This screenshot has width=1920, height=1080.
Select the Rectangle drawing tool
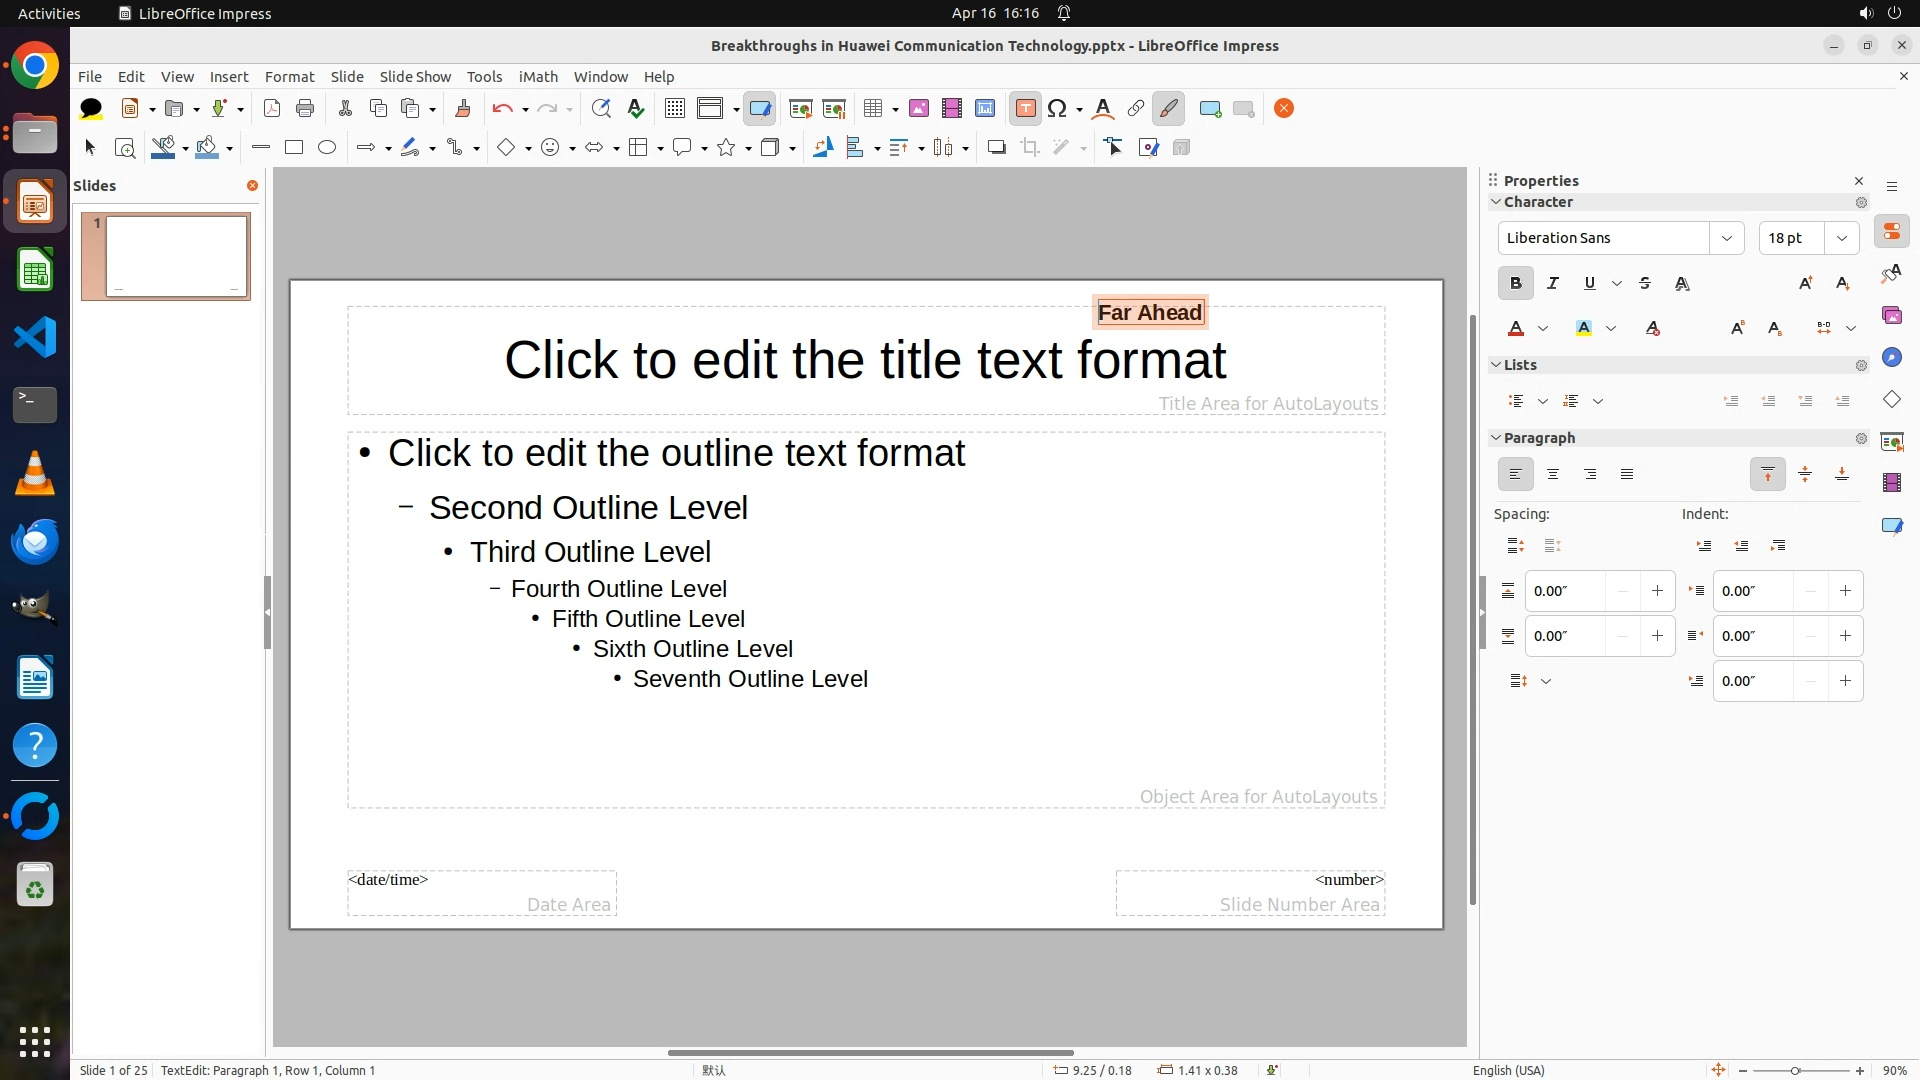click(293, 148)
